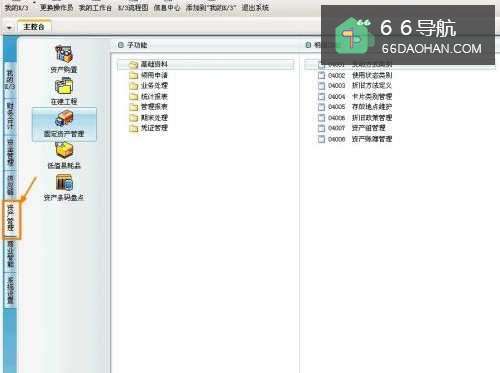Open the 凭证管理 folder
500x373 pixels.
148,128
